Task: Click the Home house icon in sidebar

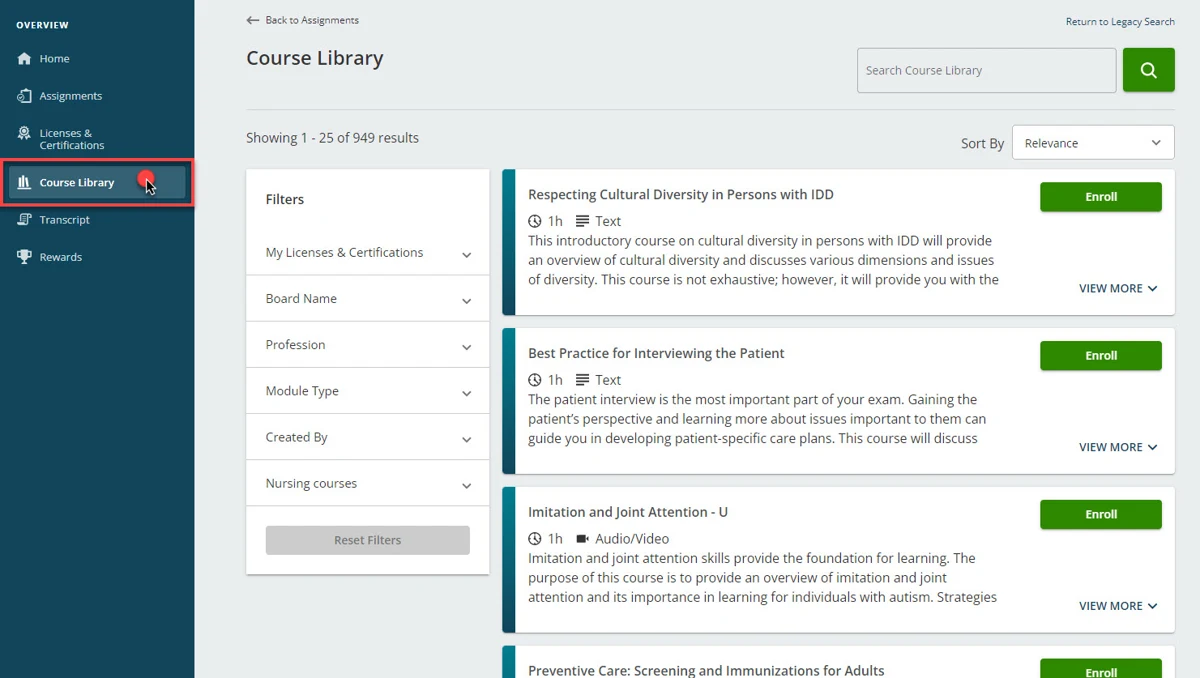Action: [25, 59]
